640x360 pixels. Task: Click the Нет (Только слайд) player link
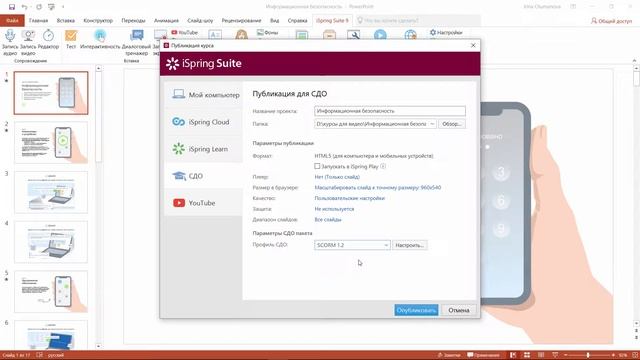click(337, 177)
